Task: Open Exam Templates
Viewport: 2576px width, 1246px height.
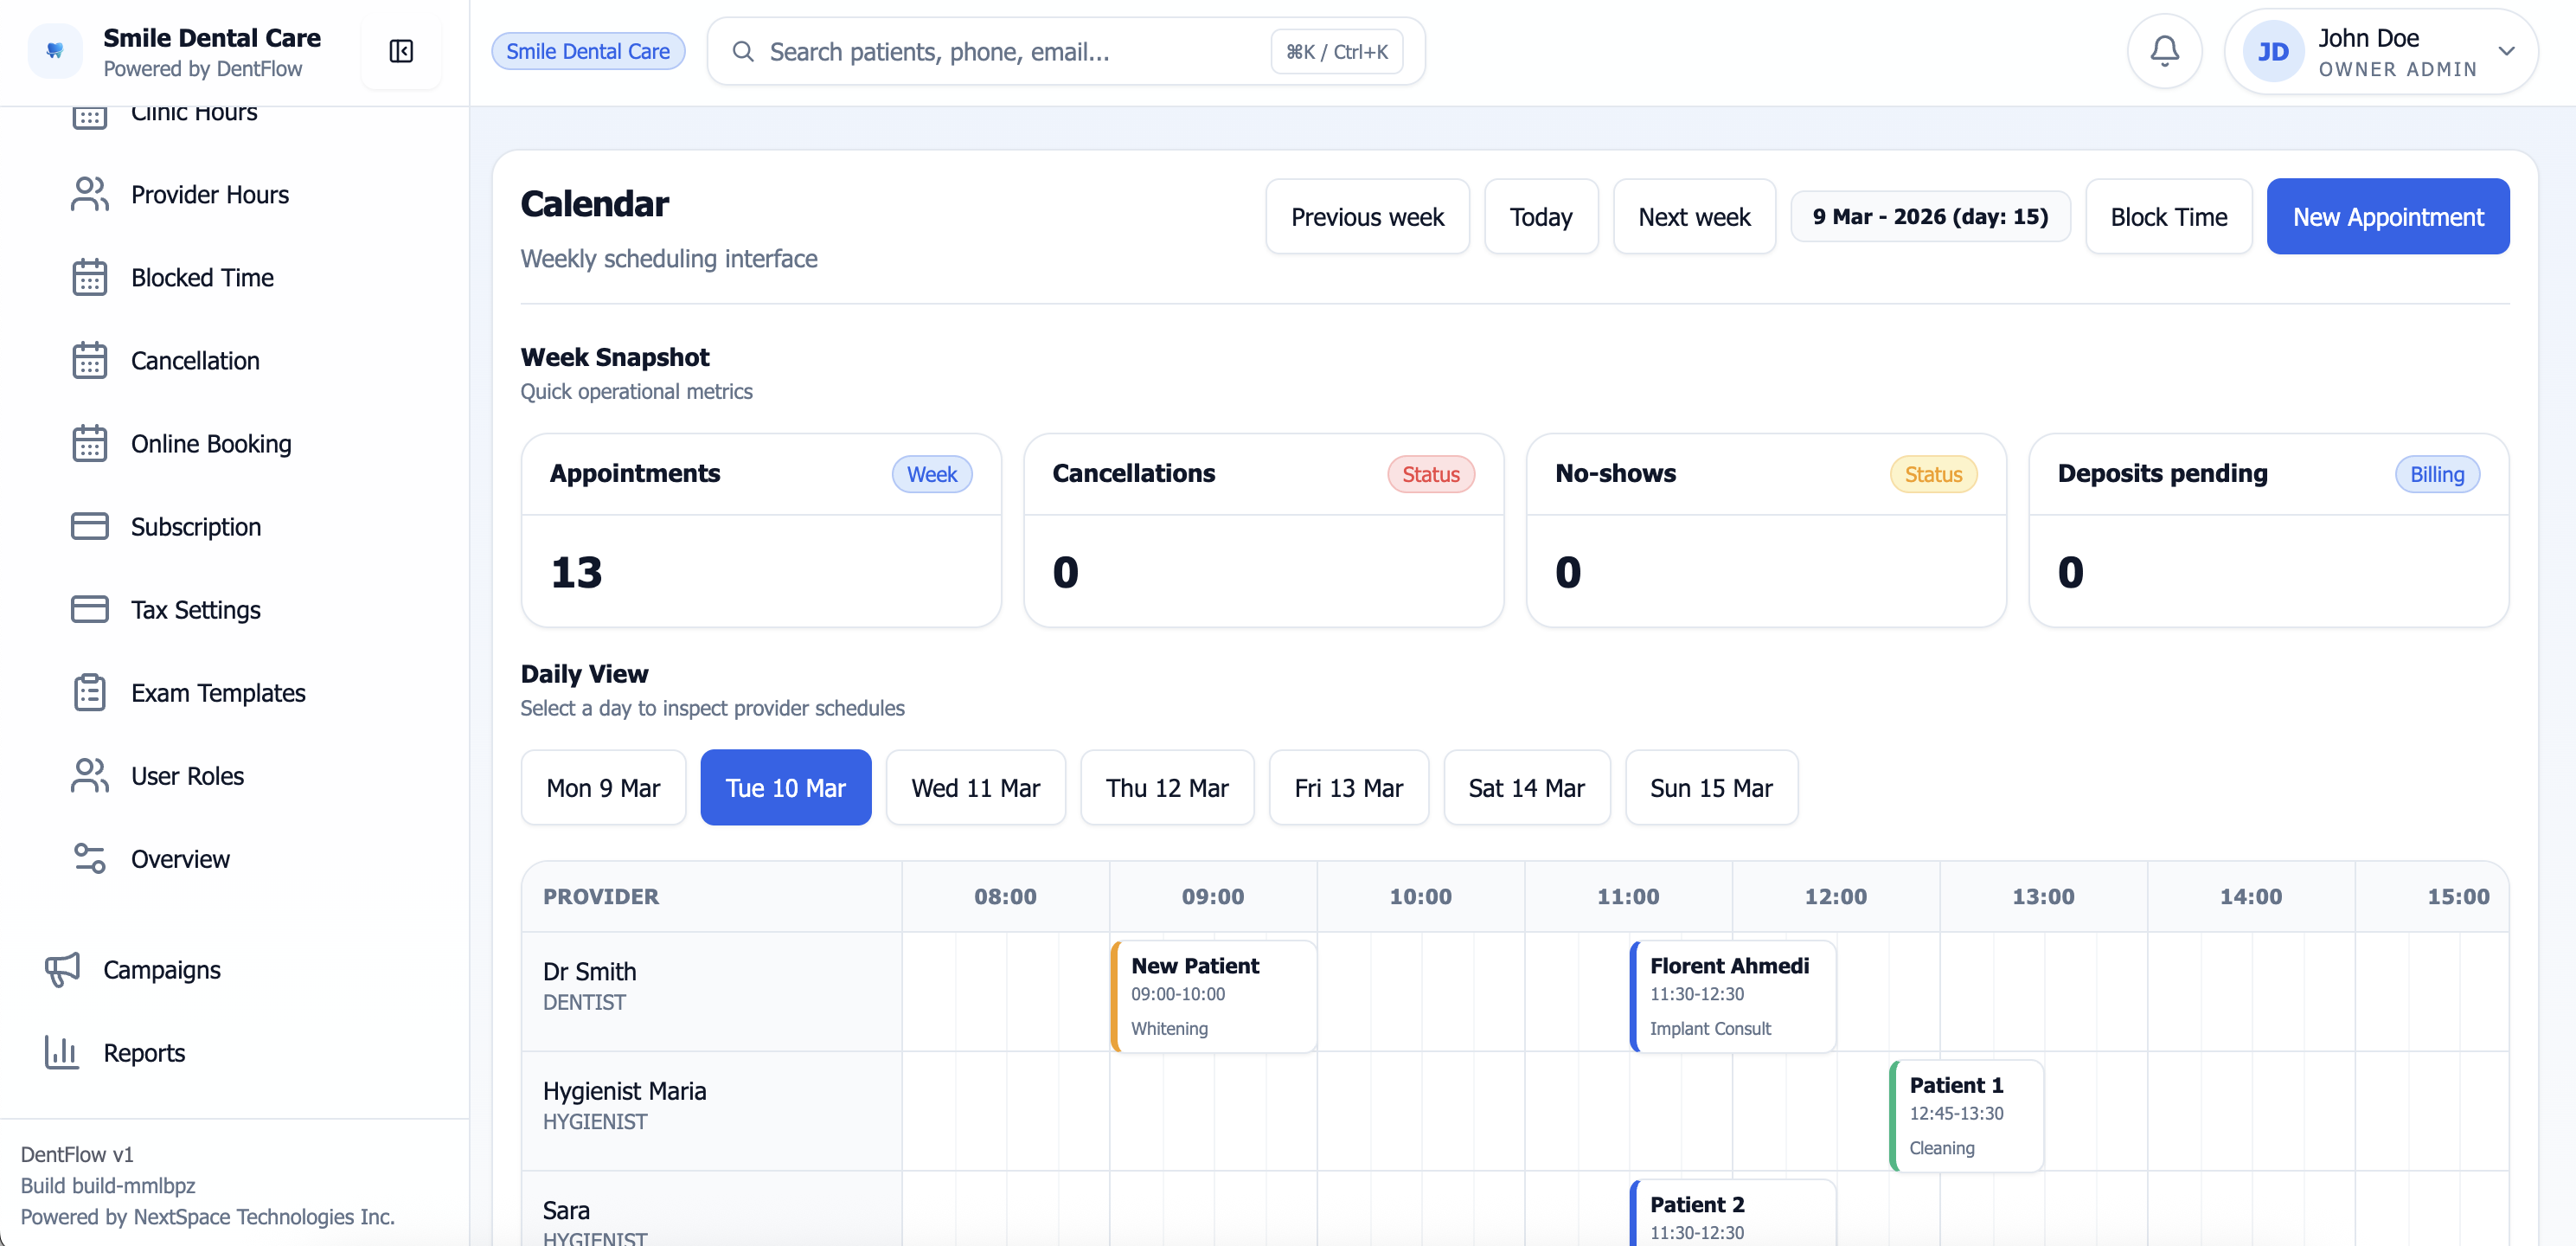Action: pyautogui.click(x=219, y=692)
